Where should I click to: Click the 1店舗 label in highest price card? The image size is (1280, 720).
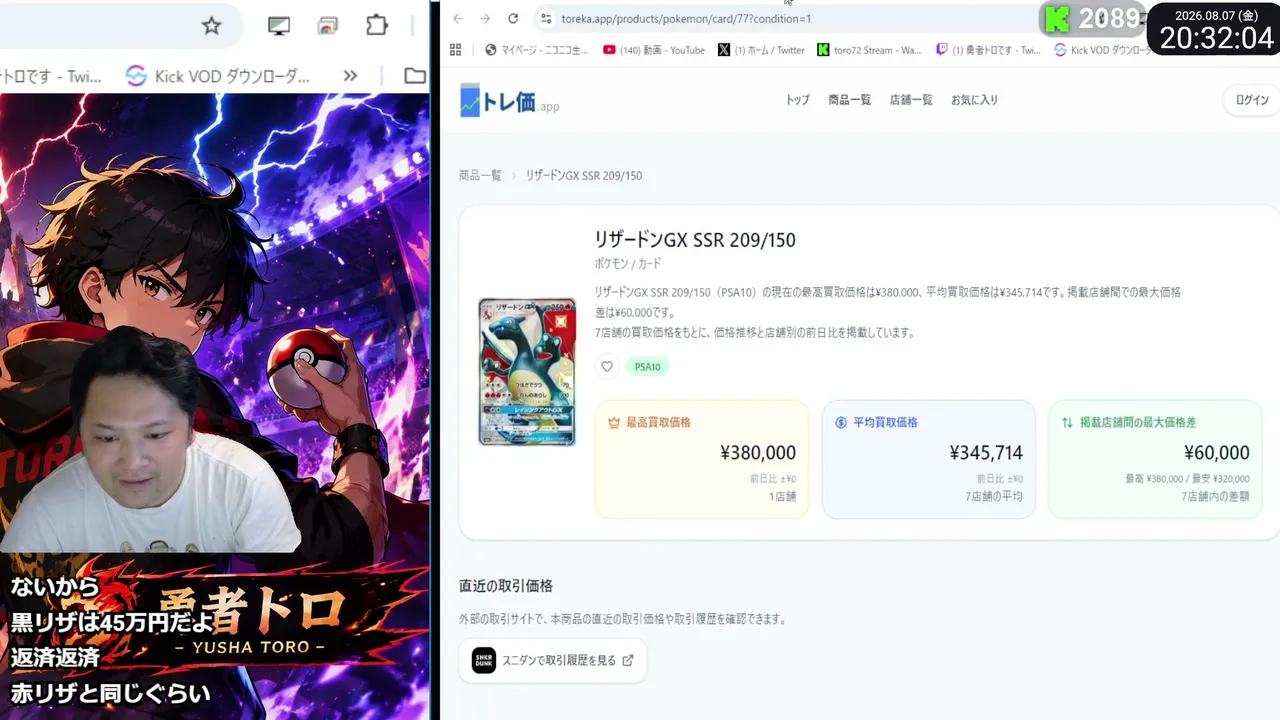click(x=783, y=496)
